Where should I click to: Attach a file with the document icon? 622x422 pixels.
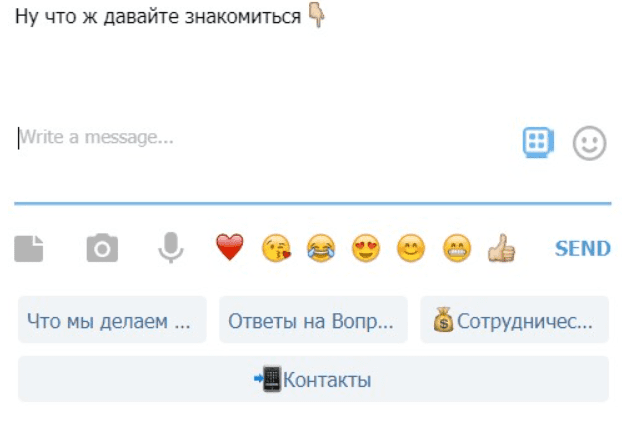click(29, 249)
